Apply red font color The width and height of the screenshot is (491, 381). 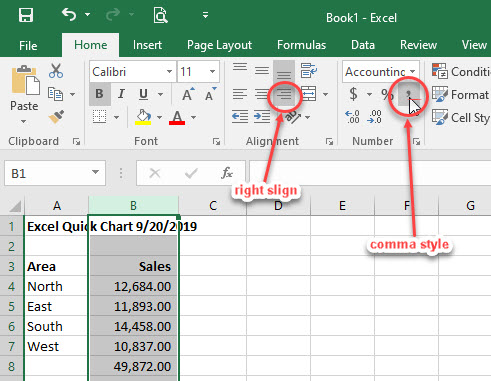click(177, 117)
